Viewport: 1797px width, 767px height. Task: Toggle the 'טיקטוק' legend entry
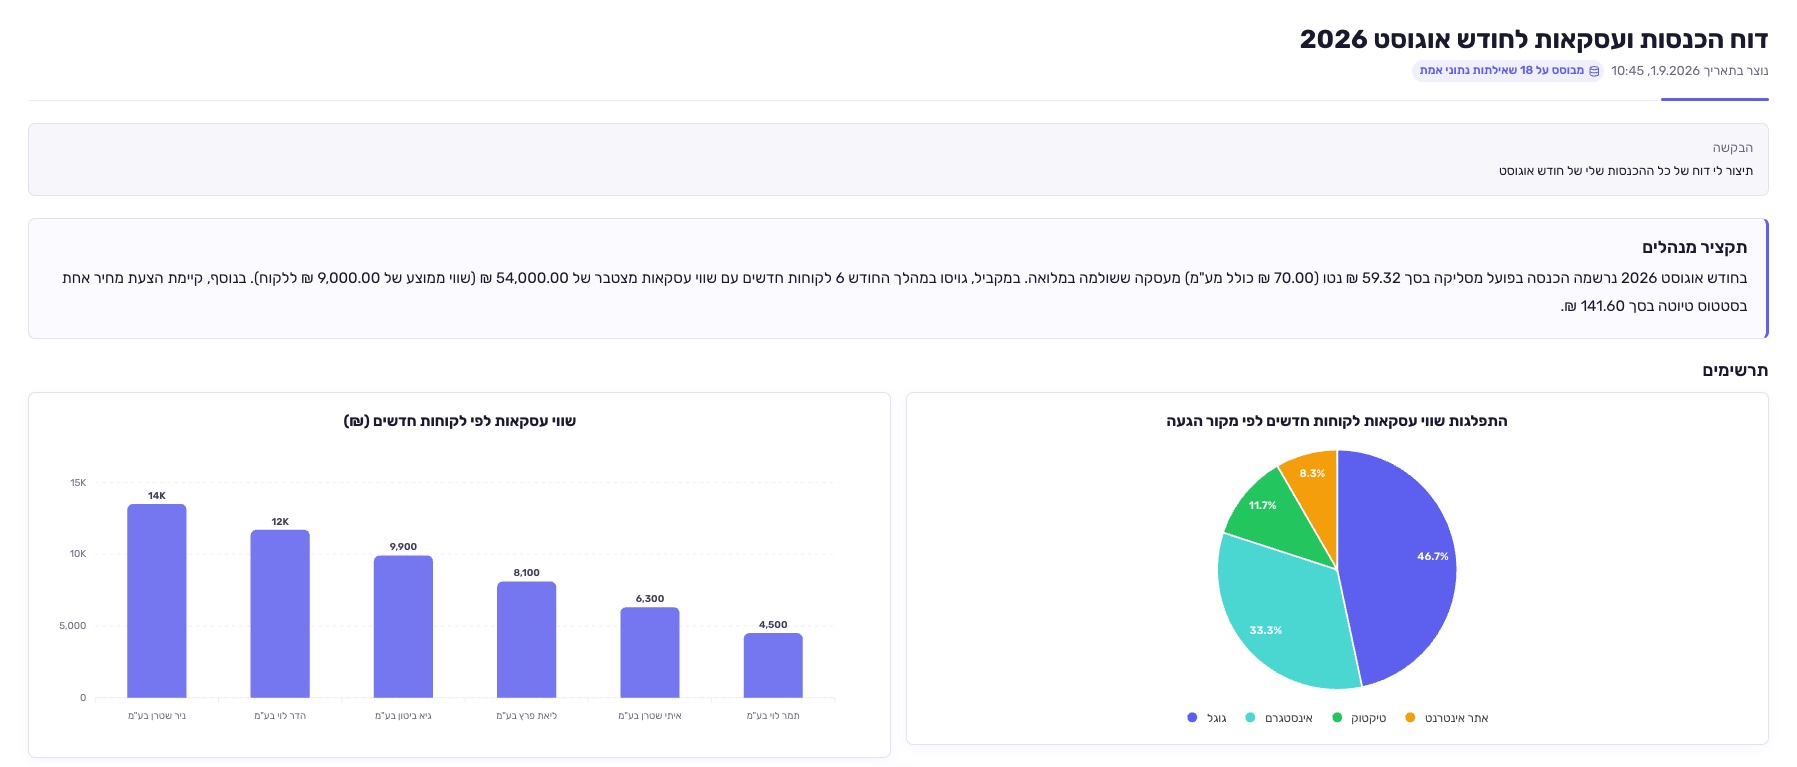(x=1360, y=718)
